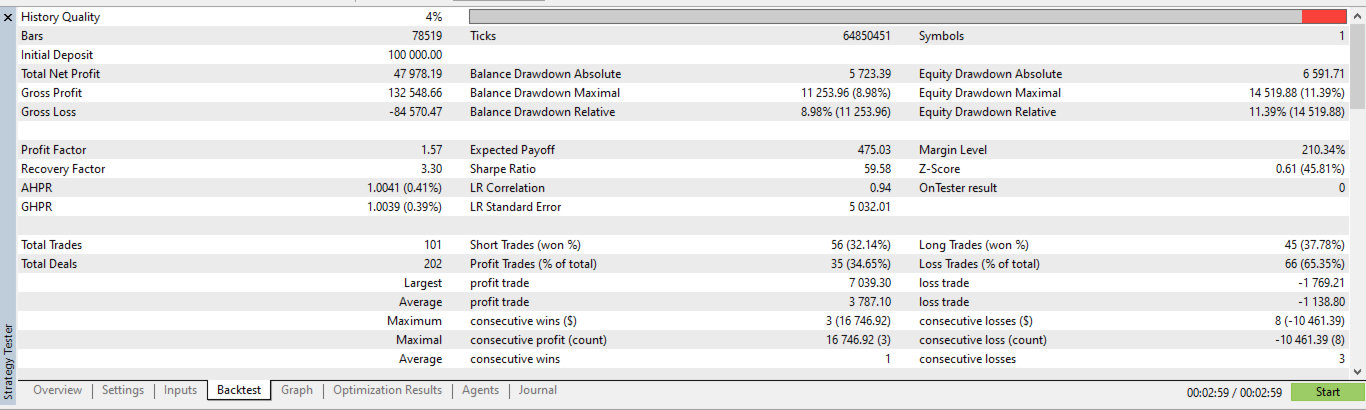Close the Strategy Tester panel
Screen dimensions: 1366x410
pyautogui.click(x=8, y=17)
